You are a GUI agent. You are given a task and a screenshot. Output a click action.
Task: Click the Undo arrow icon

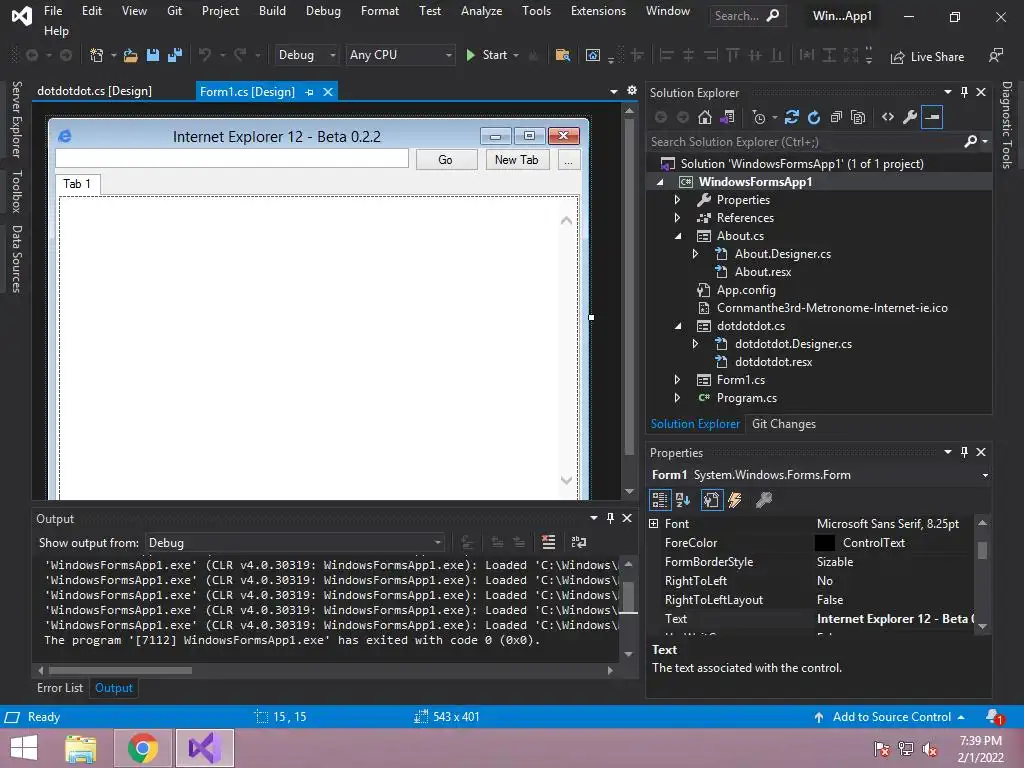(x=204, y=56)
